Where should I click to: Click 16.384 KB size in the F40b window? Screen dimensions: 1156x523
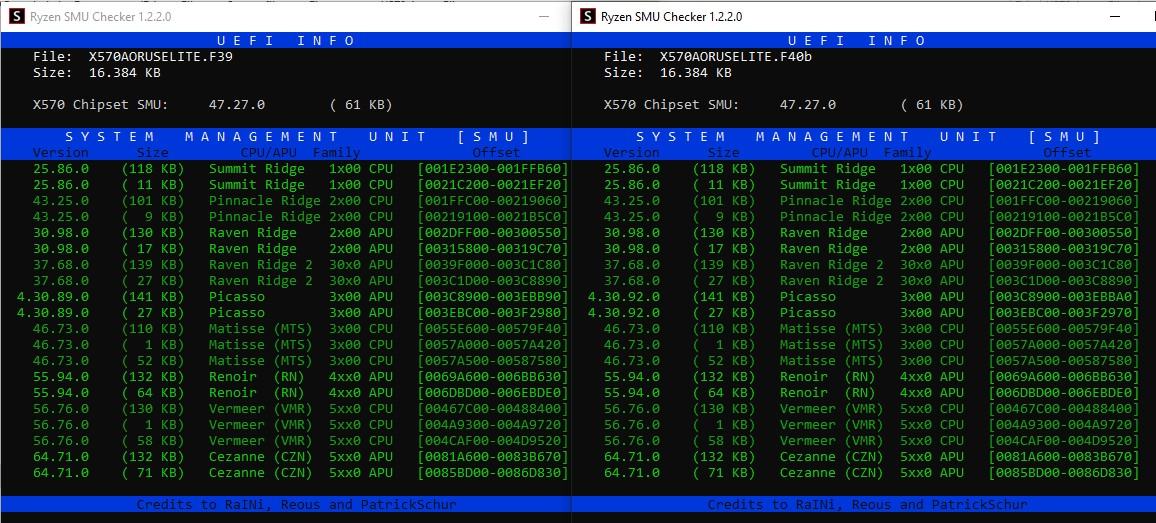pyautogui.click(x=696, y=73)
